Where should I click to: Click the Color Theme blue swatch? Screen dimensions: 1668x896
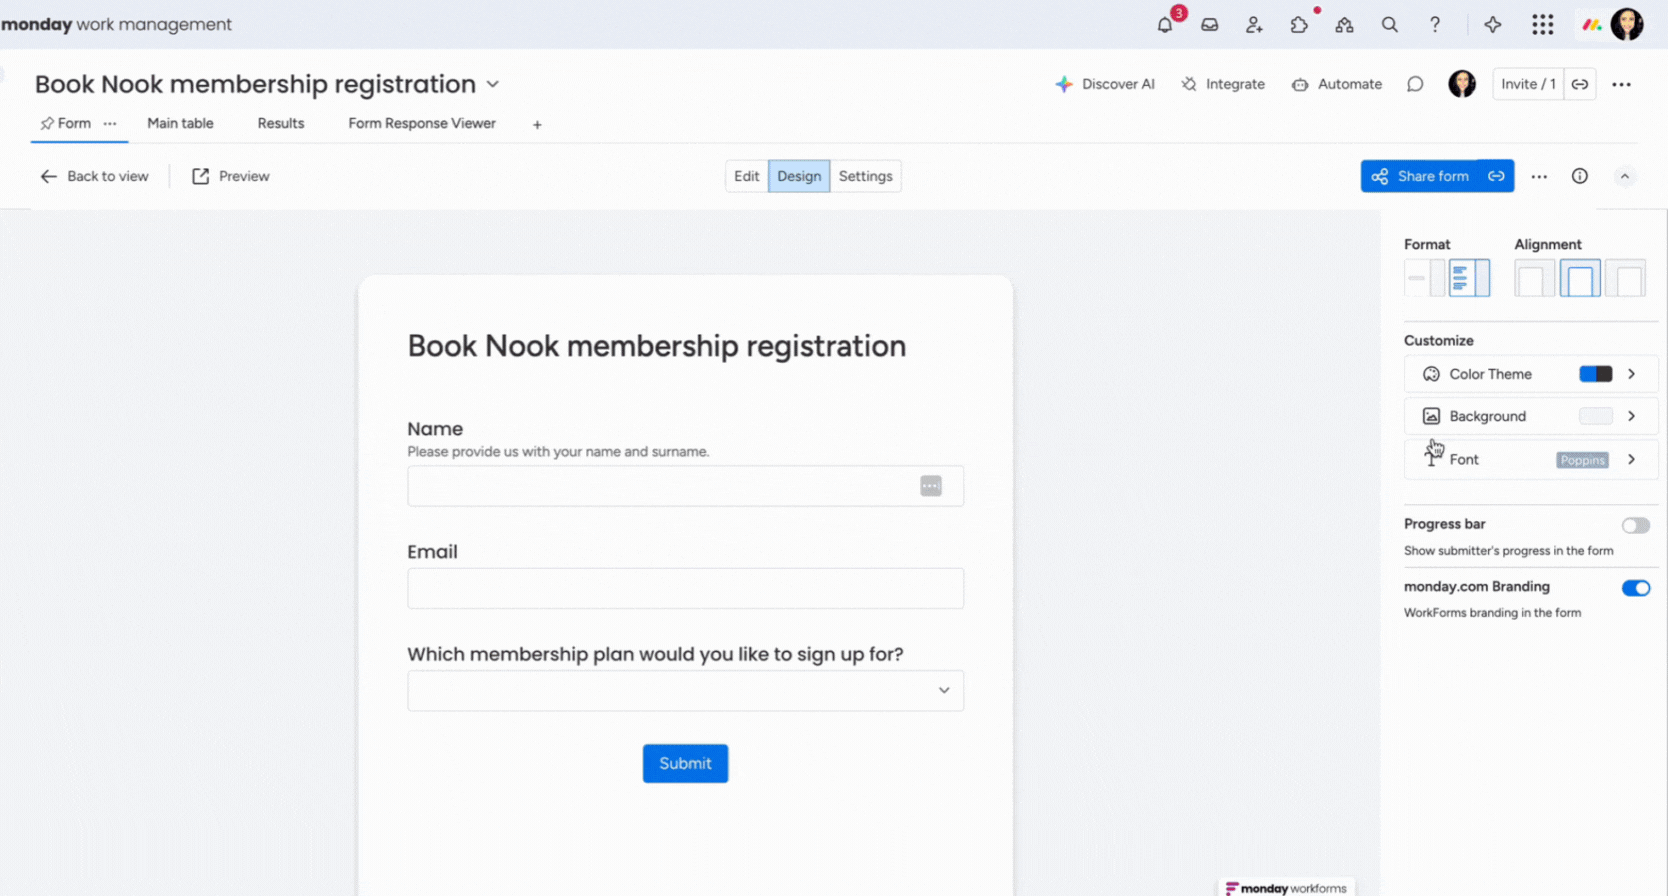(x=1596, y=374)
